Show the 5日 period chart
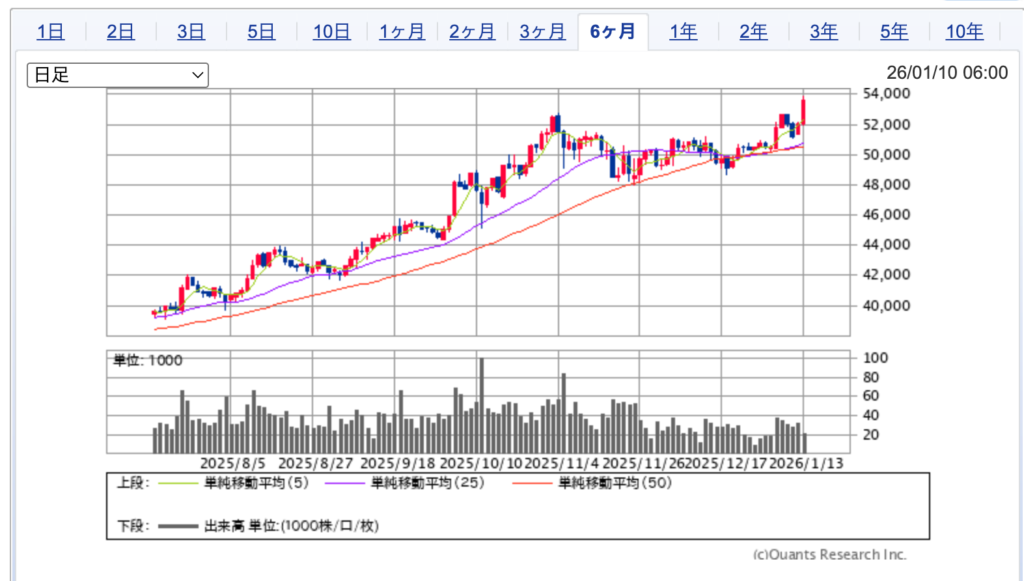Viewport: 1024px width, 581px height. click(x=261, y=31)
